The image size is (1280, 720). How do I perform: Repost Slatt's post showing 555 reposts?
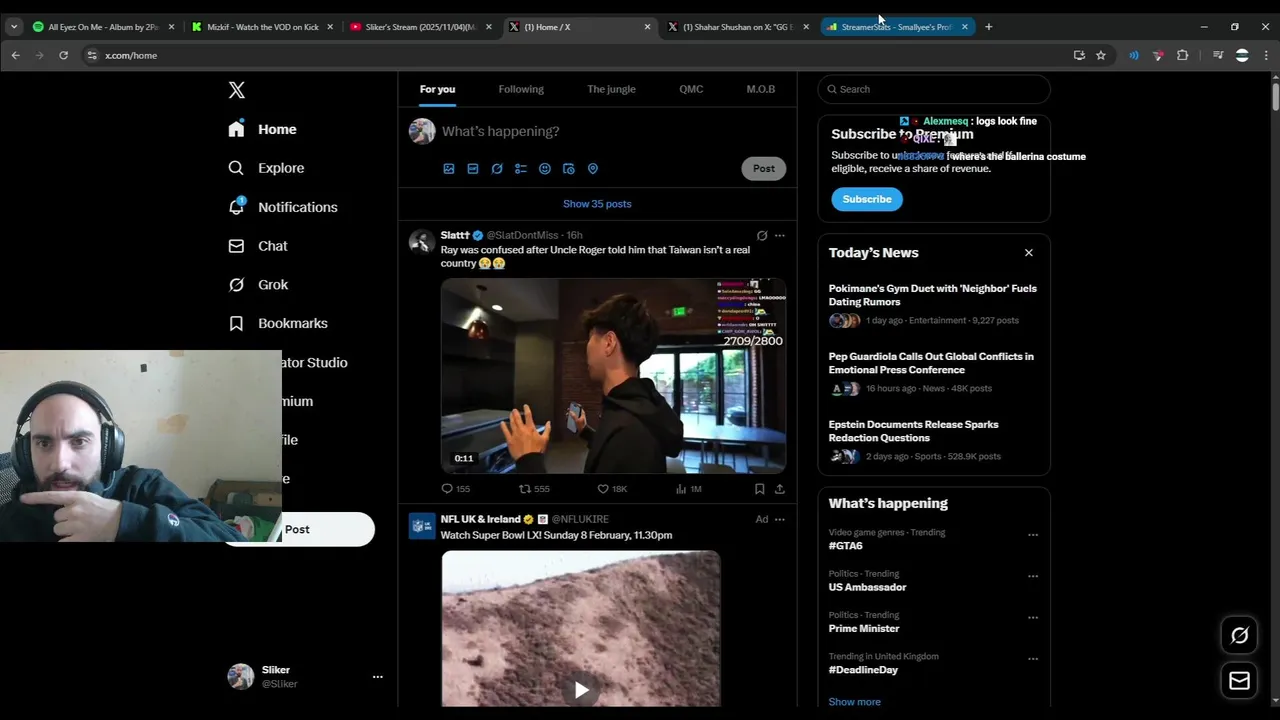[534, 489]
